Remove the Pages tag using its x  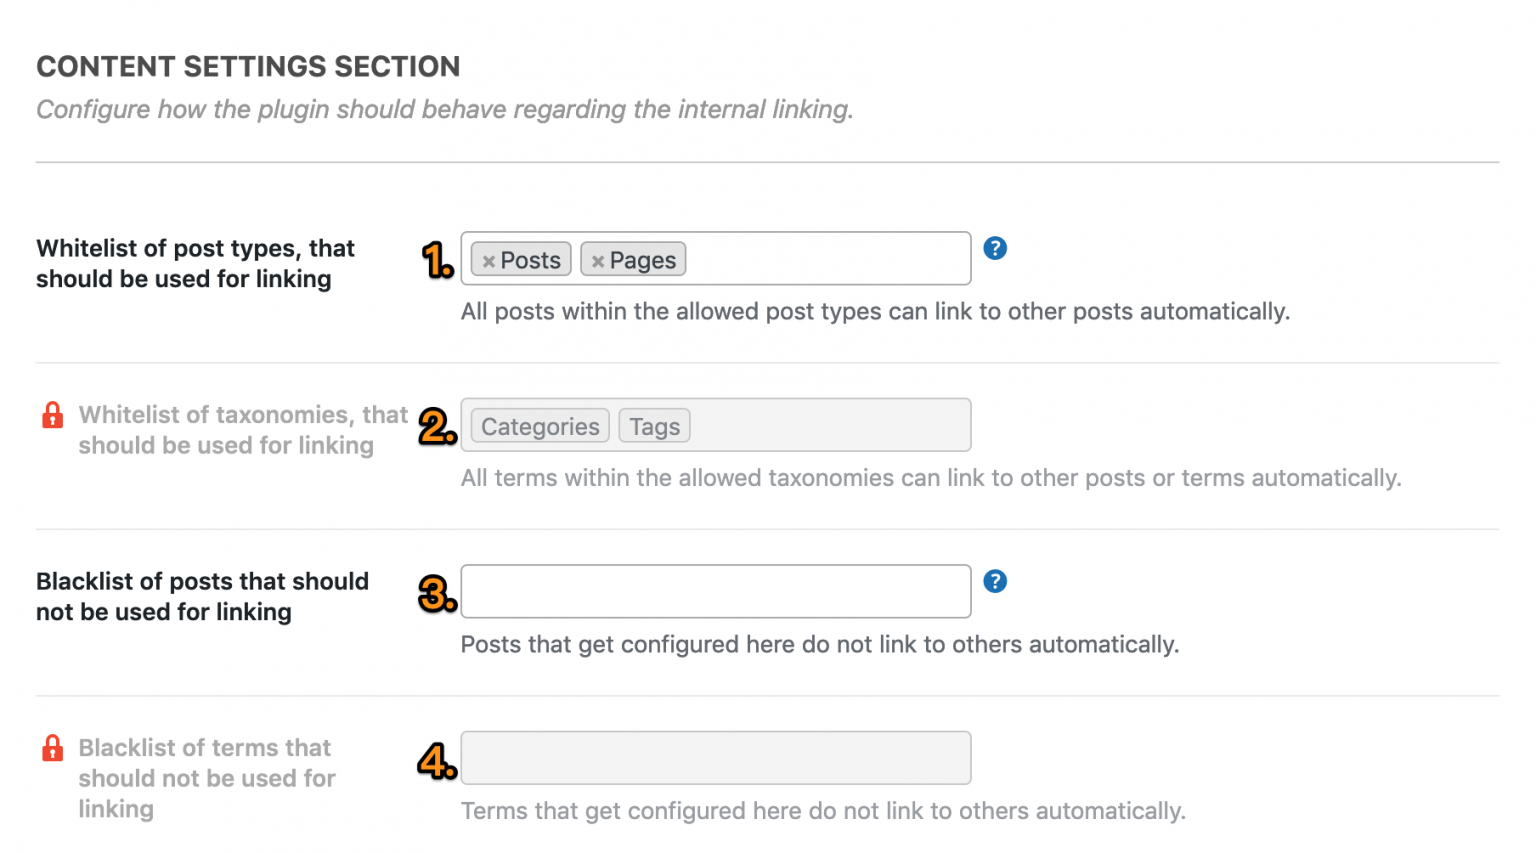(x=598, y=261)
